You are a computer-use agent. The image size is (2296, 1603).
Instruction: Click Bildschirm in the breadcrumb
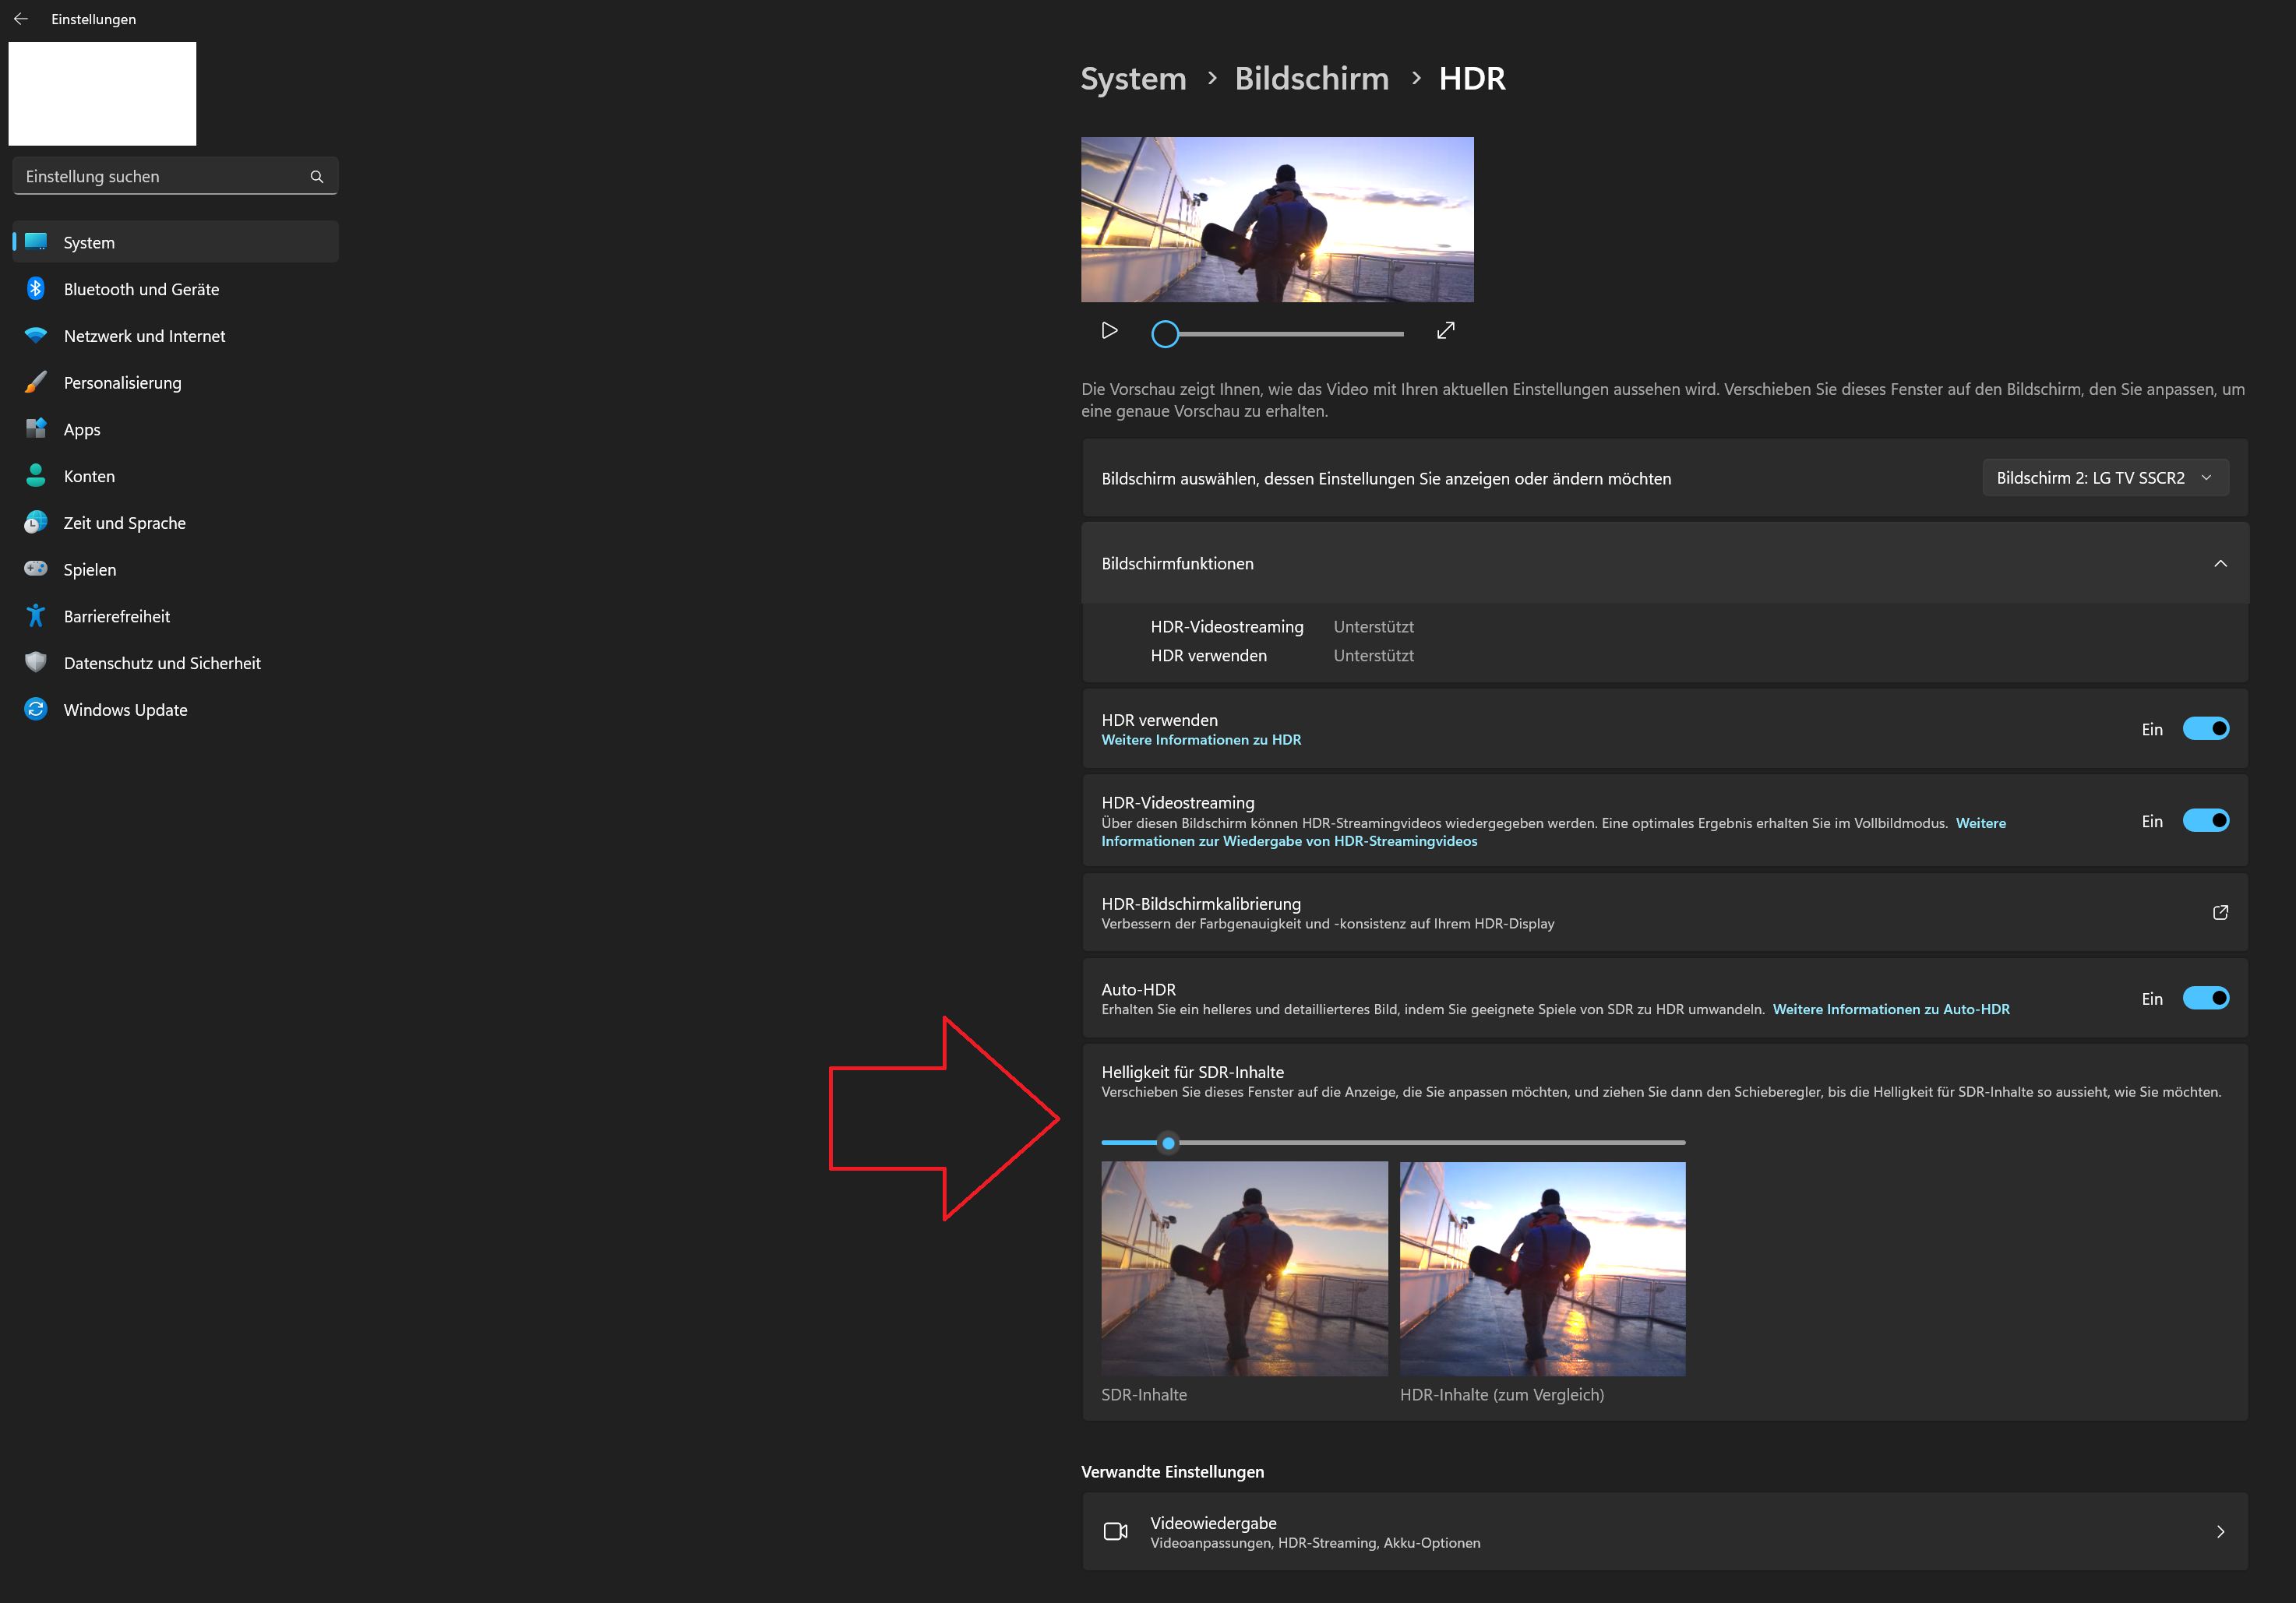point(1311,79)
